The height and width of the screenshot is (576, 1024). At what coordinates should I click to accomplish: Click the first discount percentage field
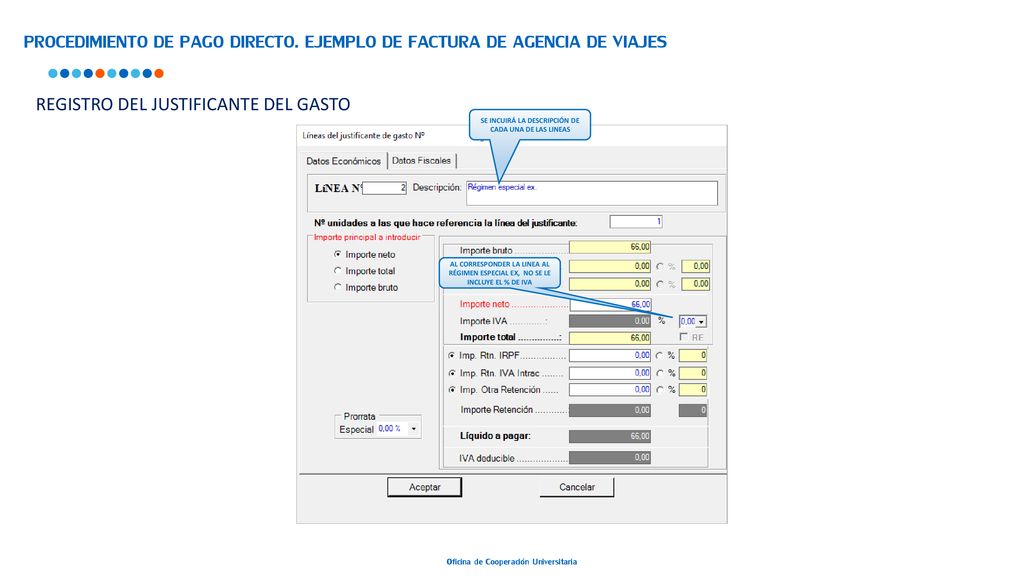pos(695,266)
